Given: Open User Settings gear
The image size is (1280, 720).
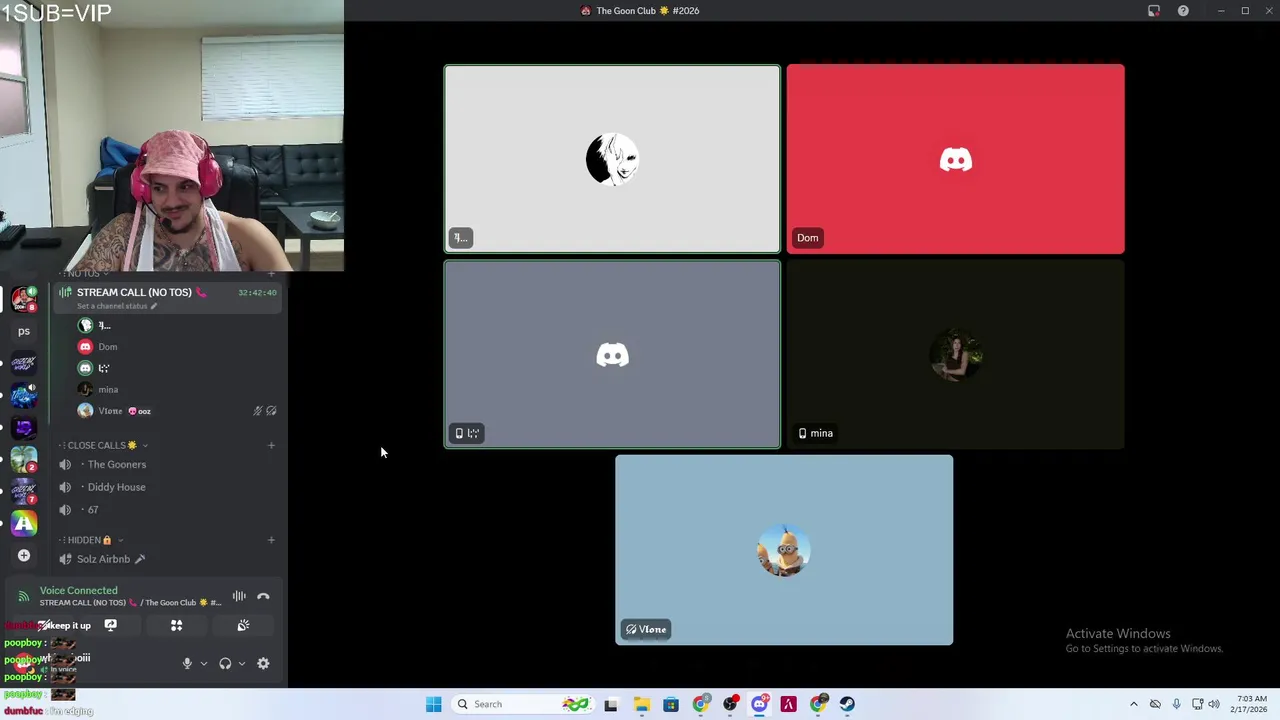Looking at the screenshot, I should click(263, 664).
